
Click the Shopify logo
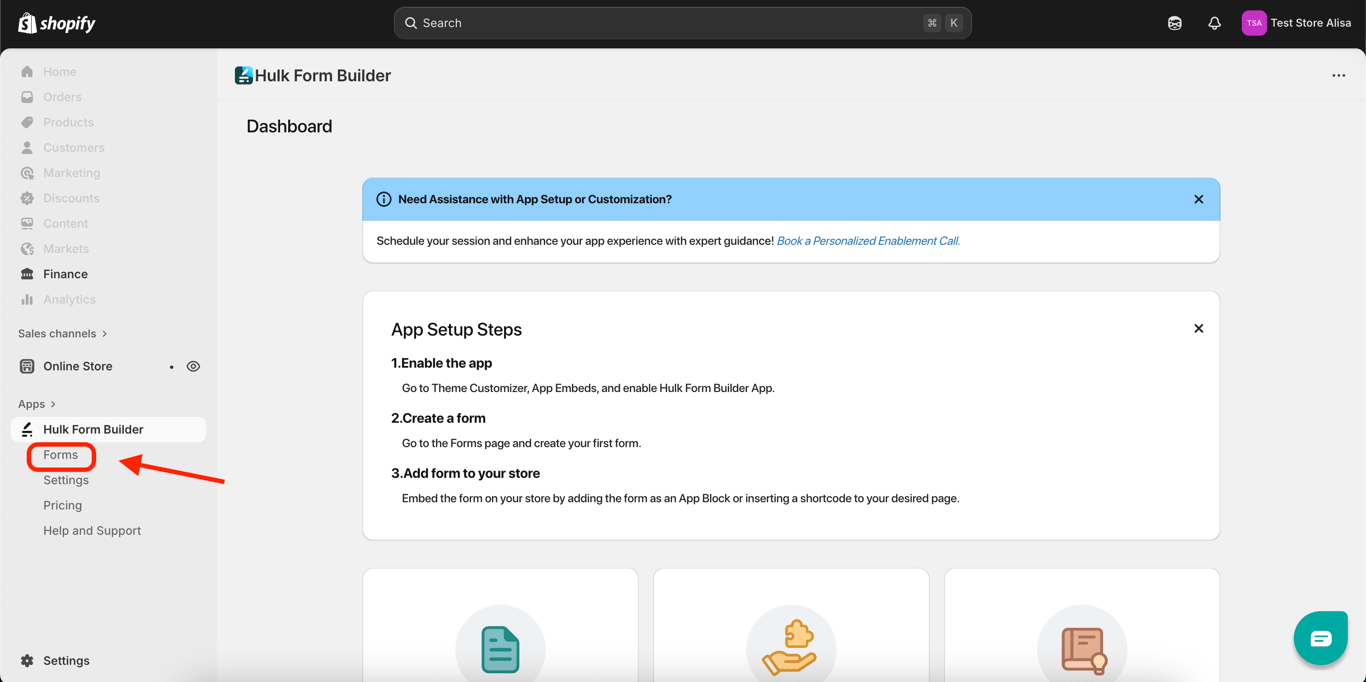(x=57, y=23)
